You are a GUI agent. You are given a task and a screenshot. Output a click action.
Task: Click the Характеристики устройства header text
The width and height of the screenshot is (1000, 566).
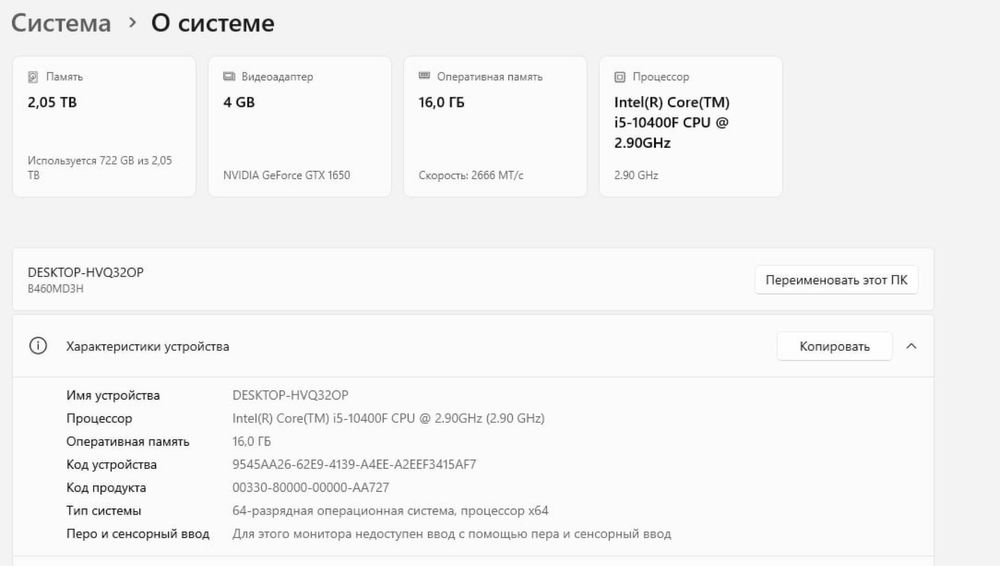[147, 346]
